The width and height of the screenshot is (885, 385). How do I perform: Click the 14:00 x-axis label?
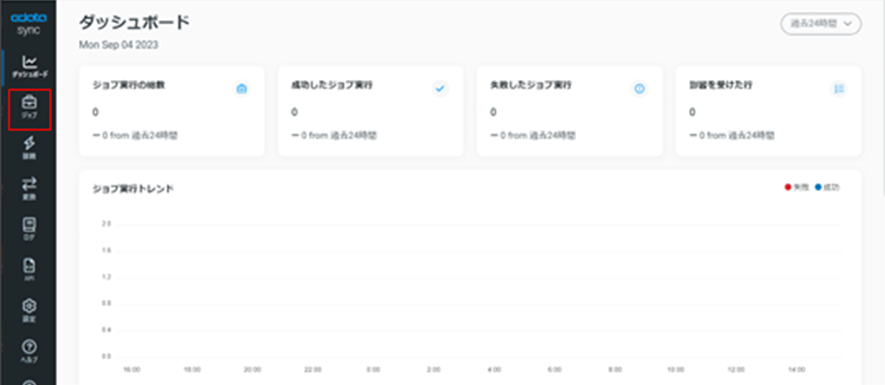click(x=797, y=370)
